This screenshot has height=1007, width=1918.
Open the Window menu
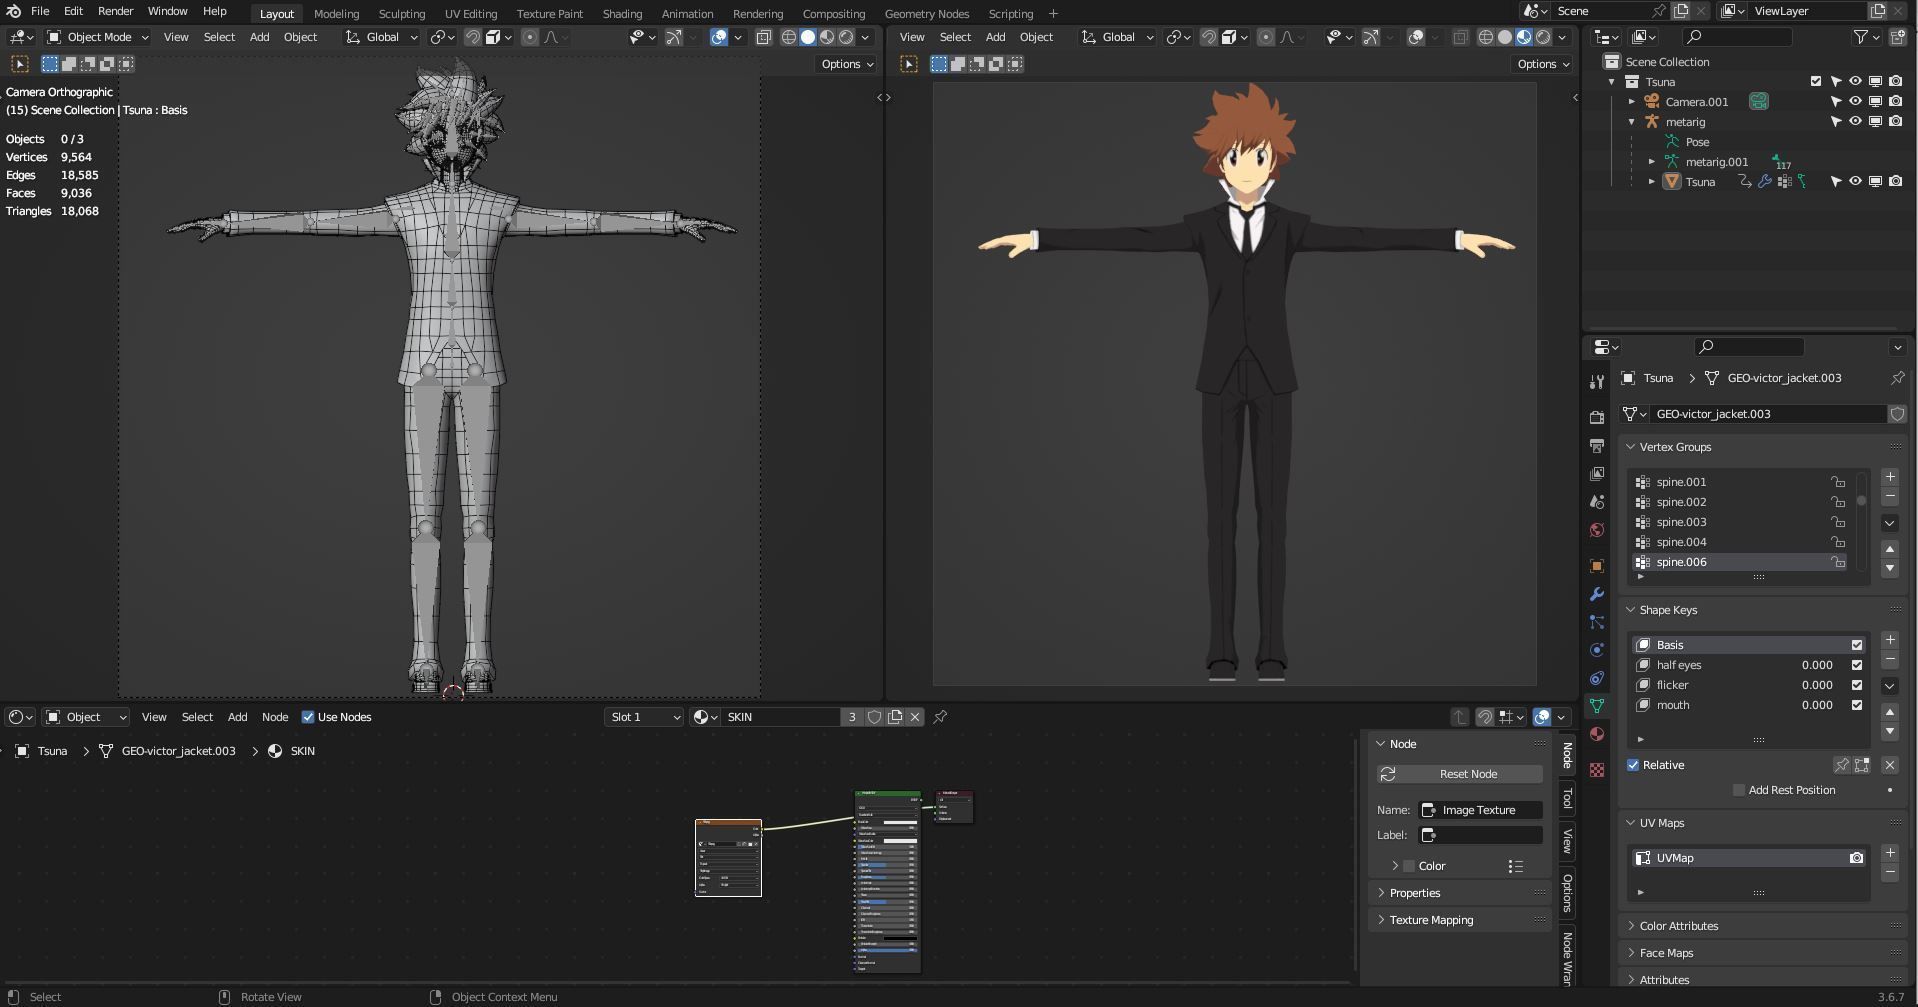[167, 11]
